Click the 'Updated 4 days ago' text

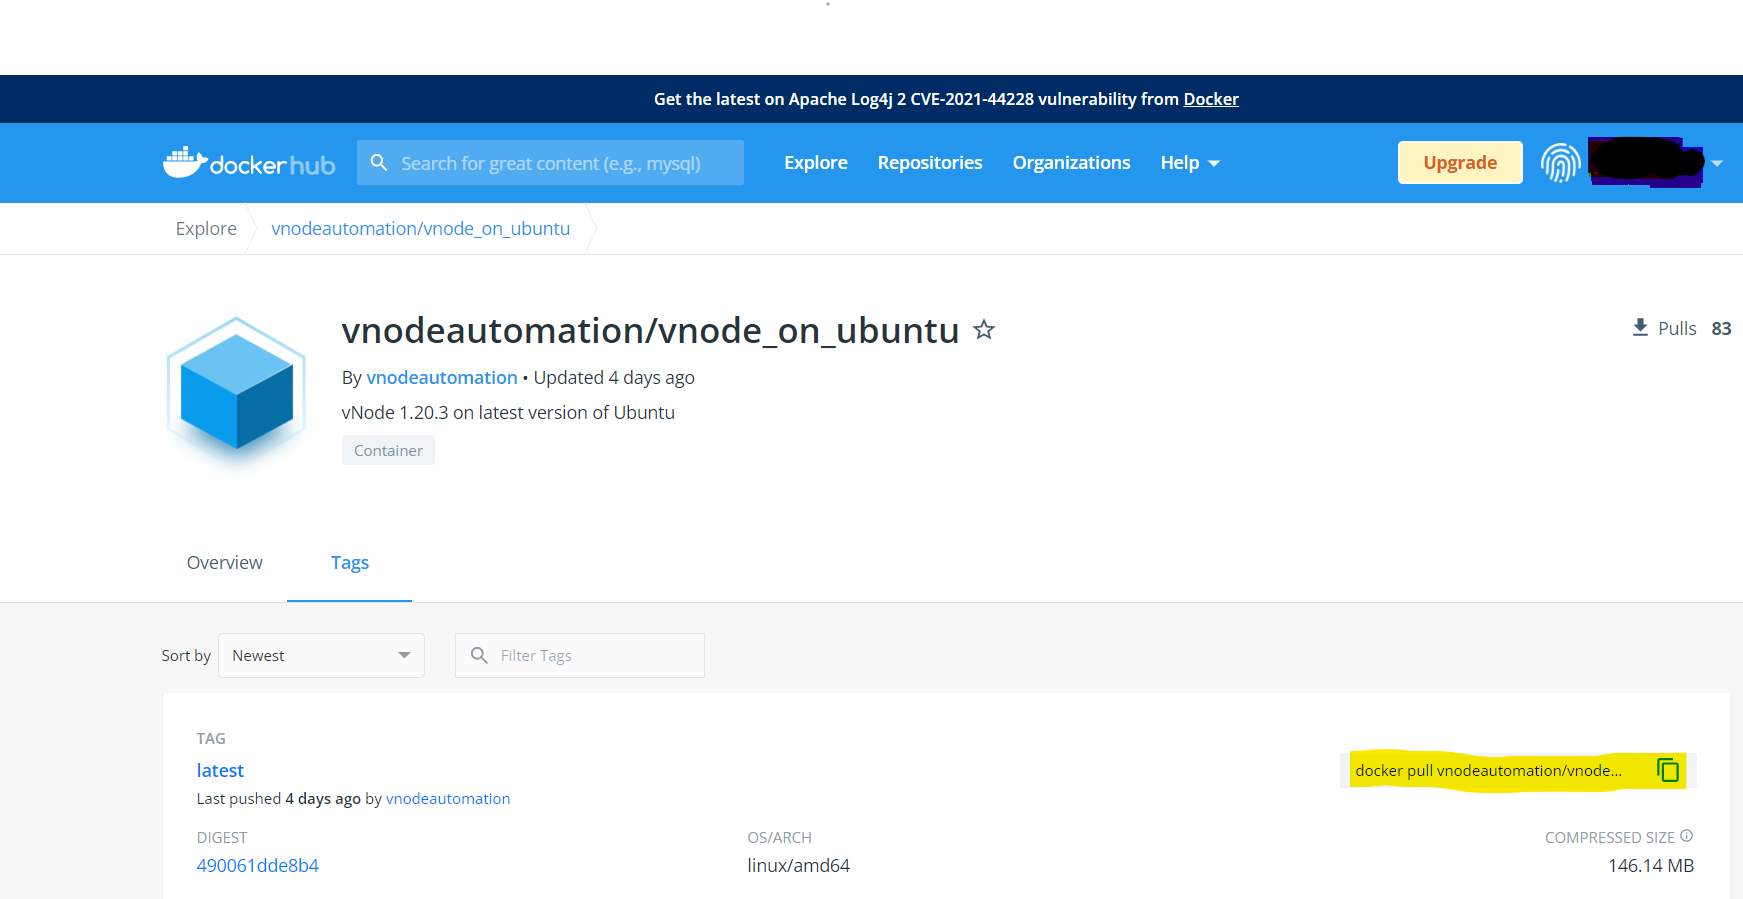614,378
